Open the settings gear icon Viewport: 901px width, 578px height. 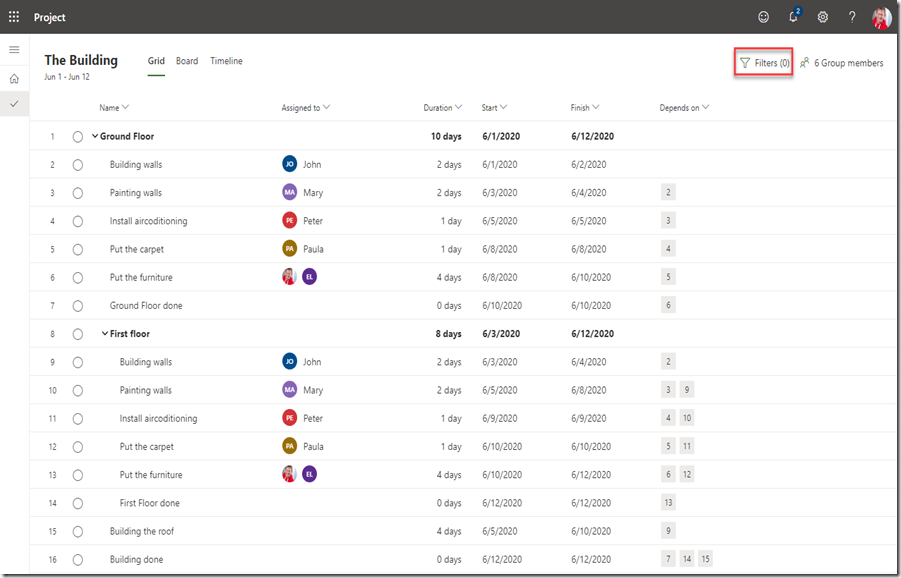tap(823, 17)
